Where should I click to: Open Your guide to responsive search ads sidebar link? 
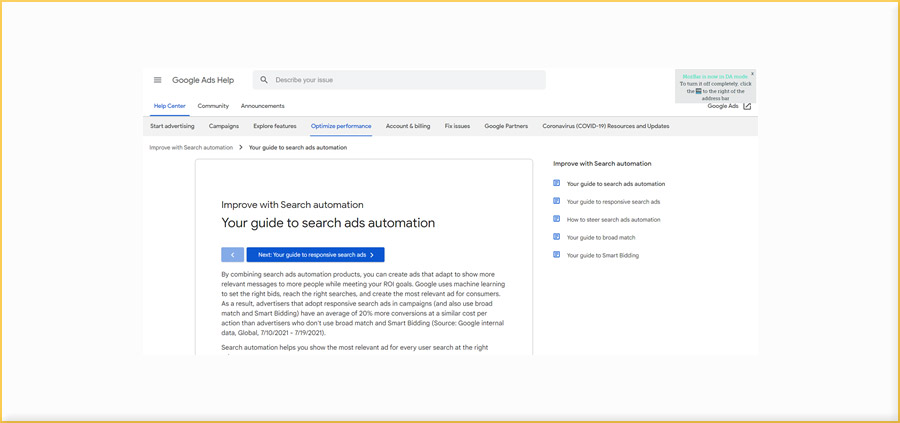tap(614, 202)
